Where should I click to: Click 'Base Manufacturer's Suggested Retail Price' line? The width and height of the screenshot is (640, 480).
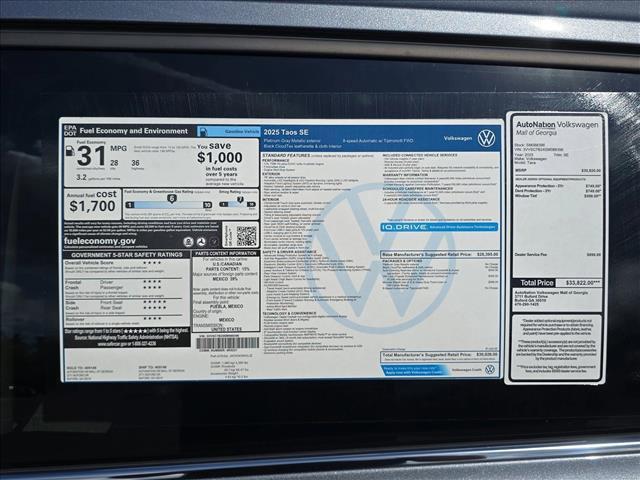(440, 254)
